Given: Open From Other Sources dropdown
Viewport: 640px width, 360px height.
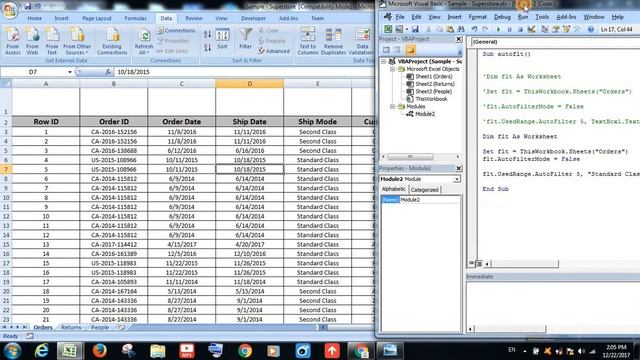Looking at the screenshot, I should point(77,41).
